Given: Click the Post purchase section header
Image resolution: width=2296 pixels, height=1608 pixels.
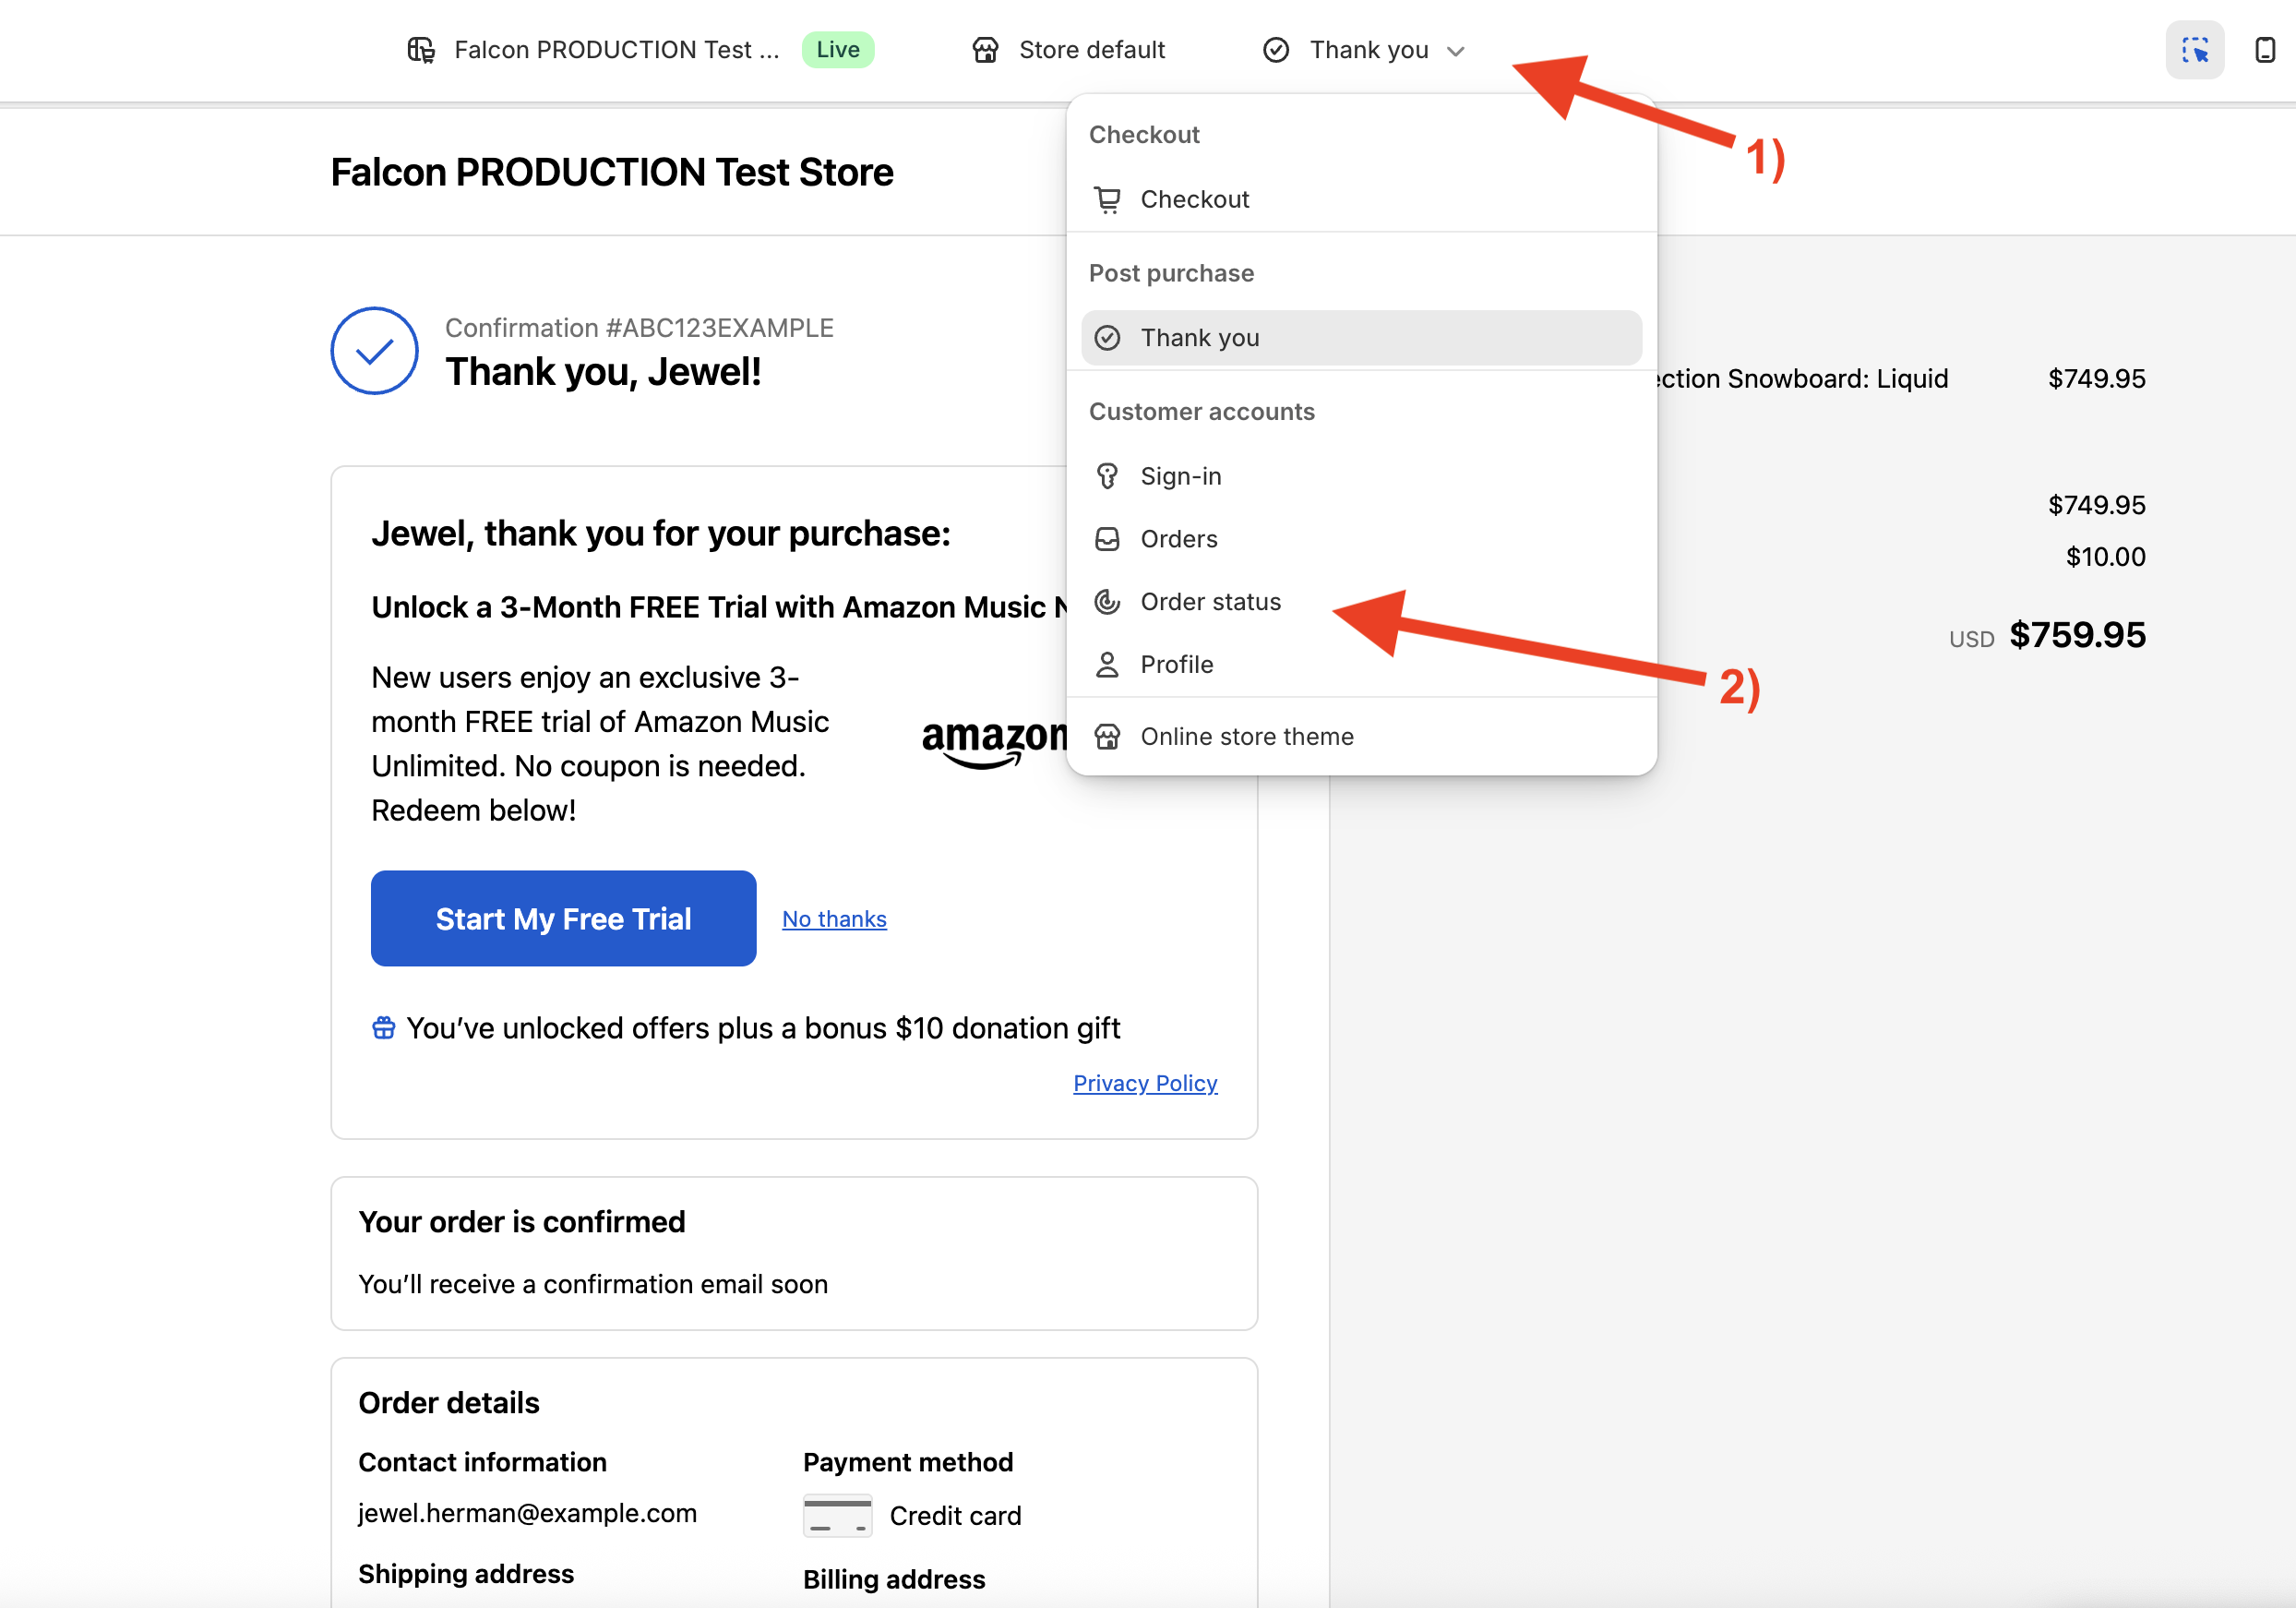Looking at the screenshot, I should (1171, 273).
